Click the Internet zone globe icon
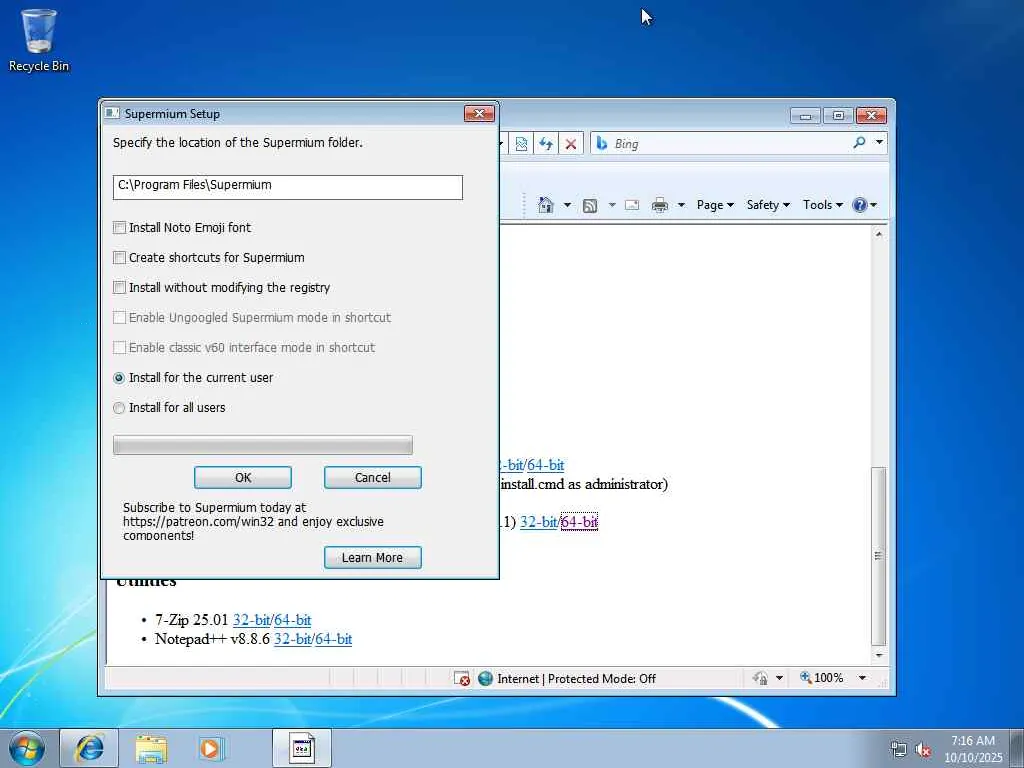Viewport: 1024px width, 768px height. tap(485, 679)
